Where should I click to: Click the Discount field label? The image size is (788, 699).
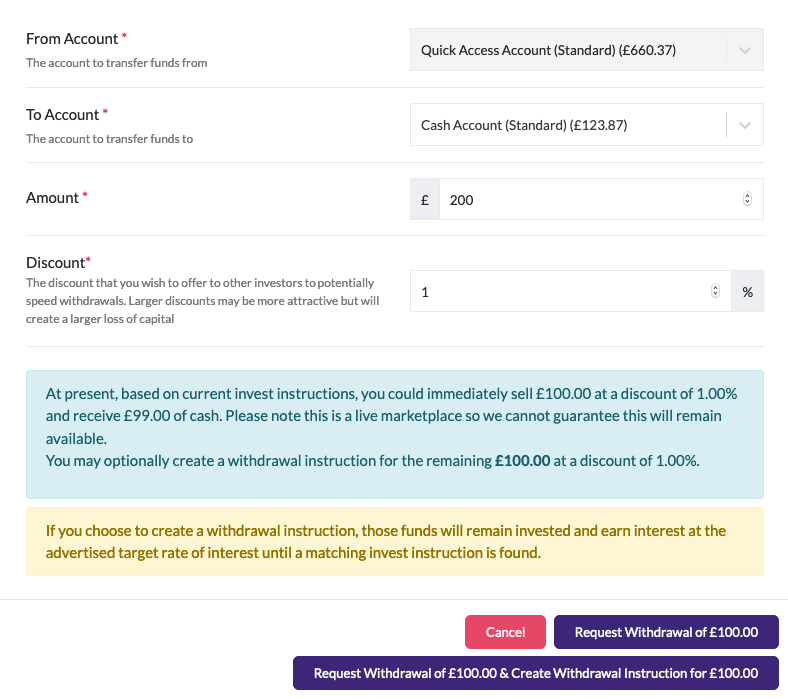[x=56, y=262]
